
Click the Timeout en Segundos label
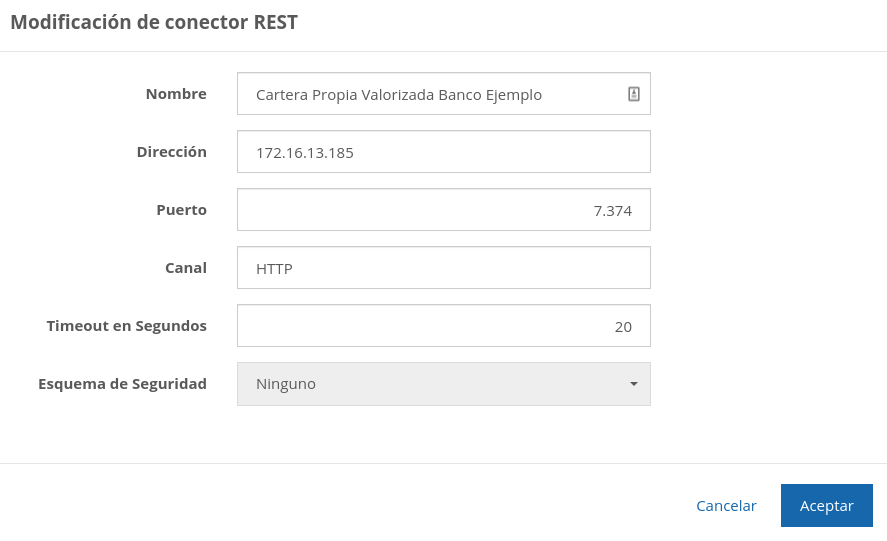click(x=126, y=326)
